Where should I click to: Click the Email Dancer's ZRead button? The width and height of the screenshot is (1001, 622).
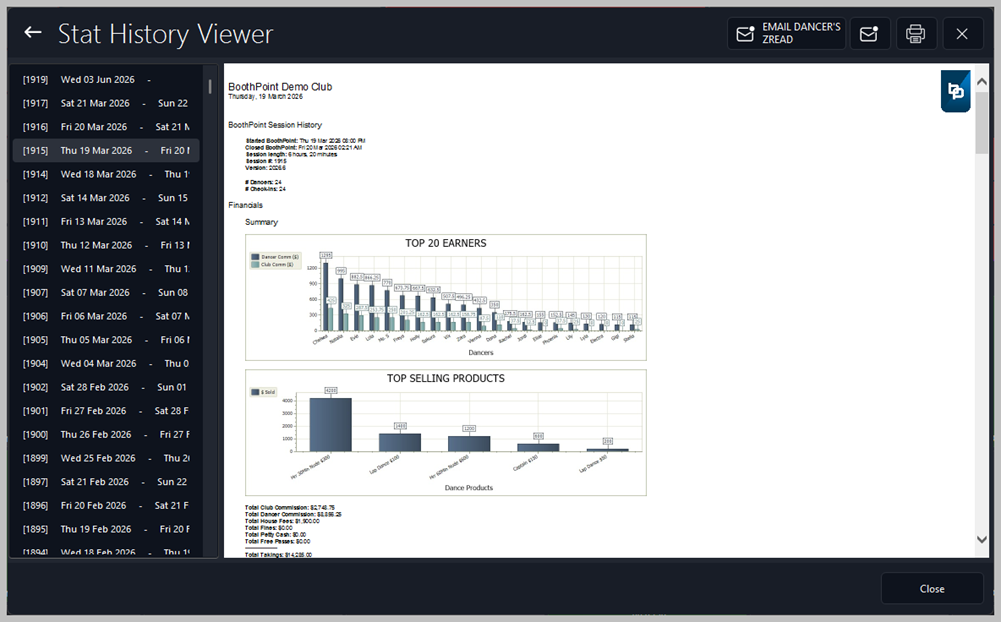[x=786, y=33]
